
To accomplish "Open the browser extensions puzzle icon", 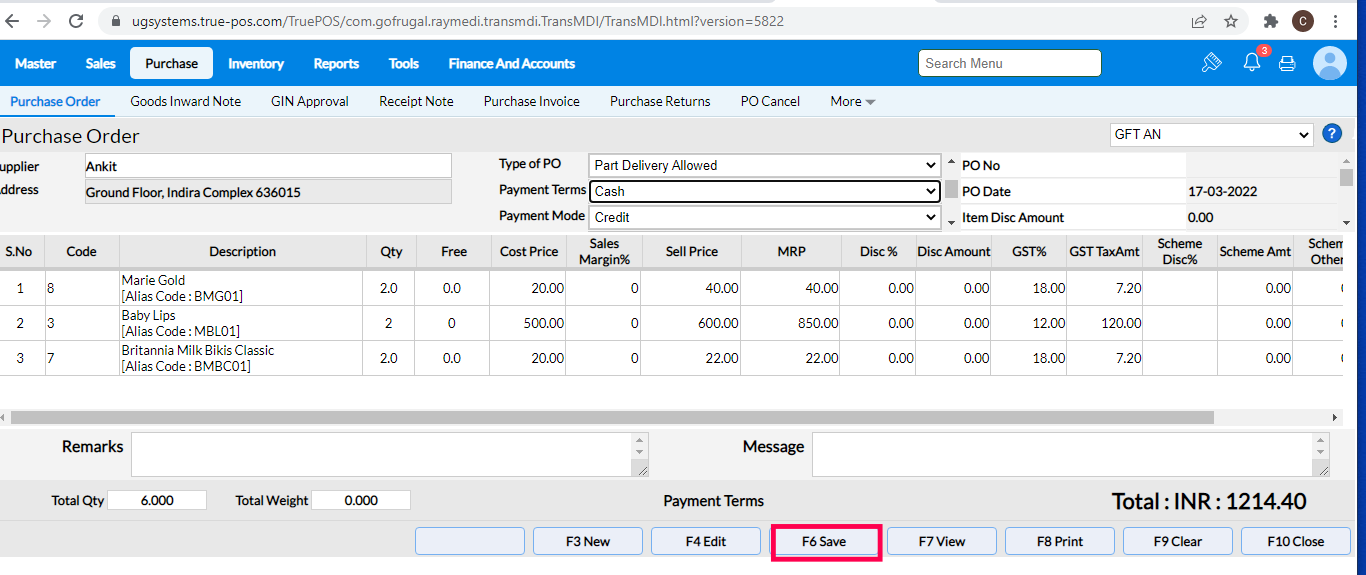I will click(1271, 21).
